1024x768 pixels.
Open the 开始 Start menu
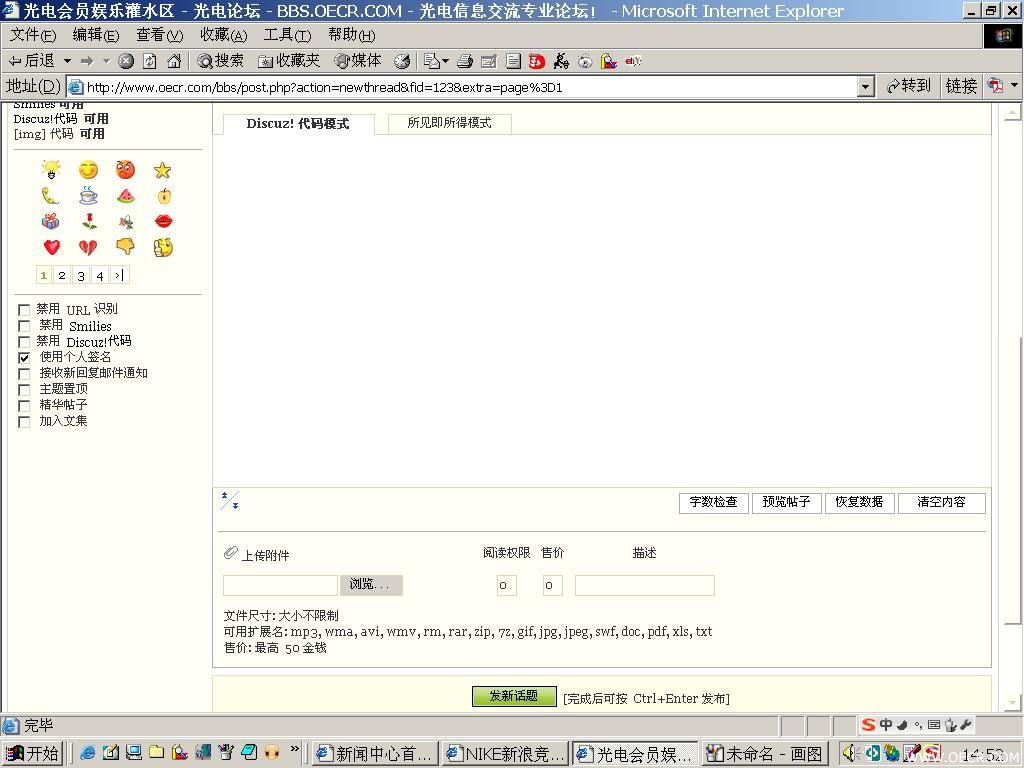32,754
